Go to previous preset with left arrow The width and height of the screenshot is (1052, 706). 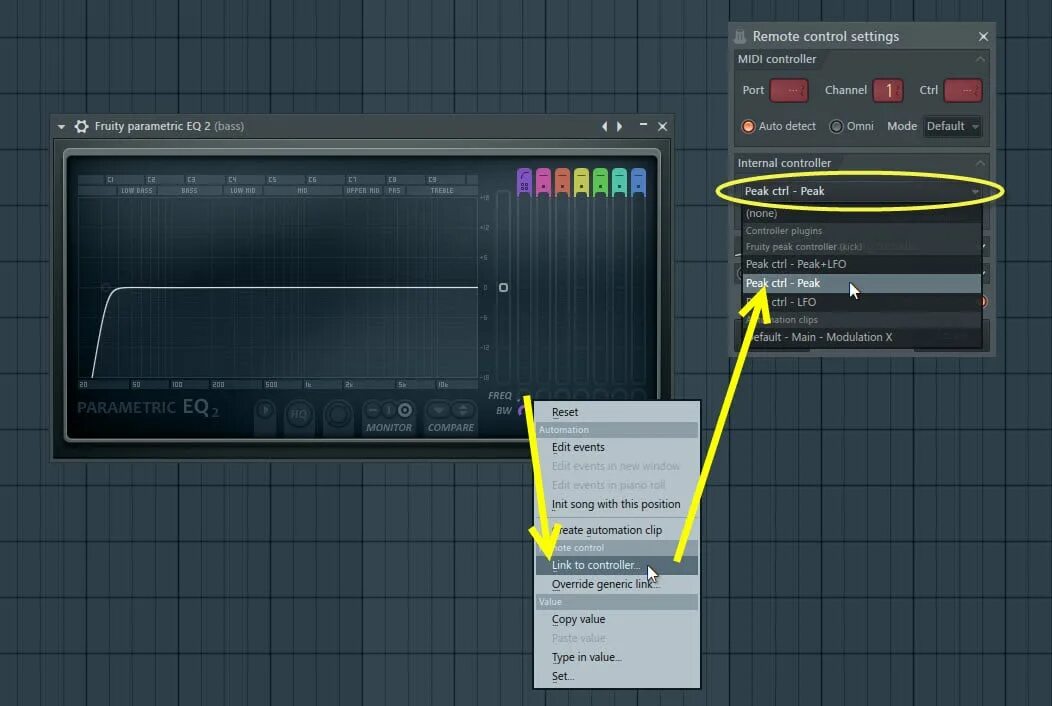tap(604, 126)
